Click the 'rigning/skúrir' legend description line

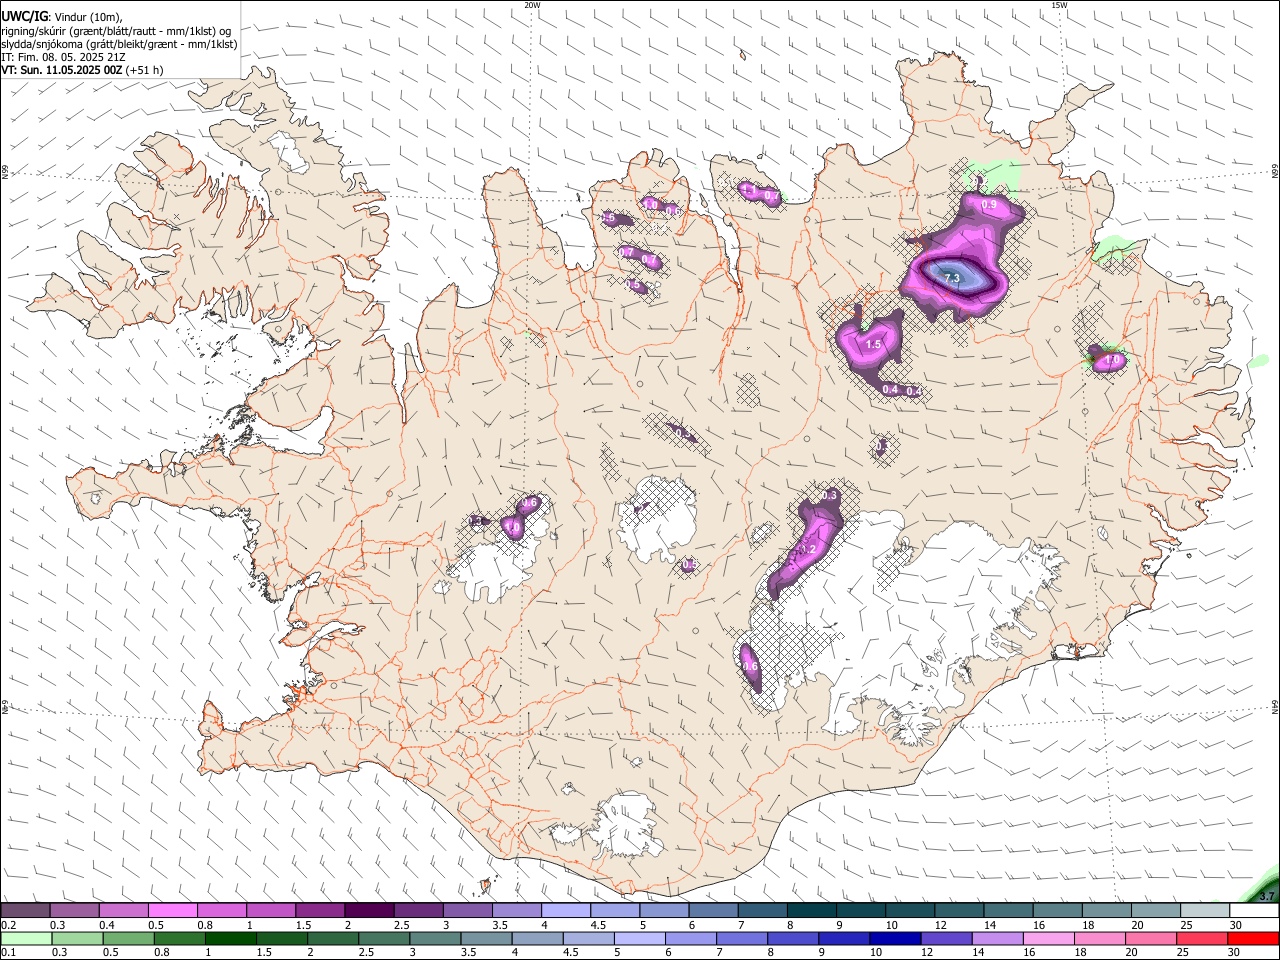(x=117, y=31)
